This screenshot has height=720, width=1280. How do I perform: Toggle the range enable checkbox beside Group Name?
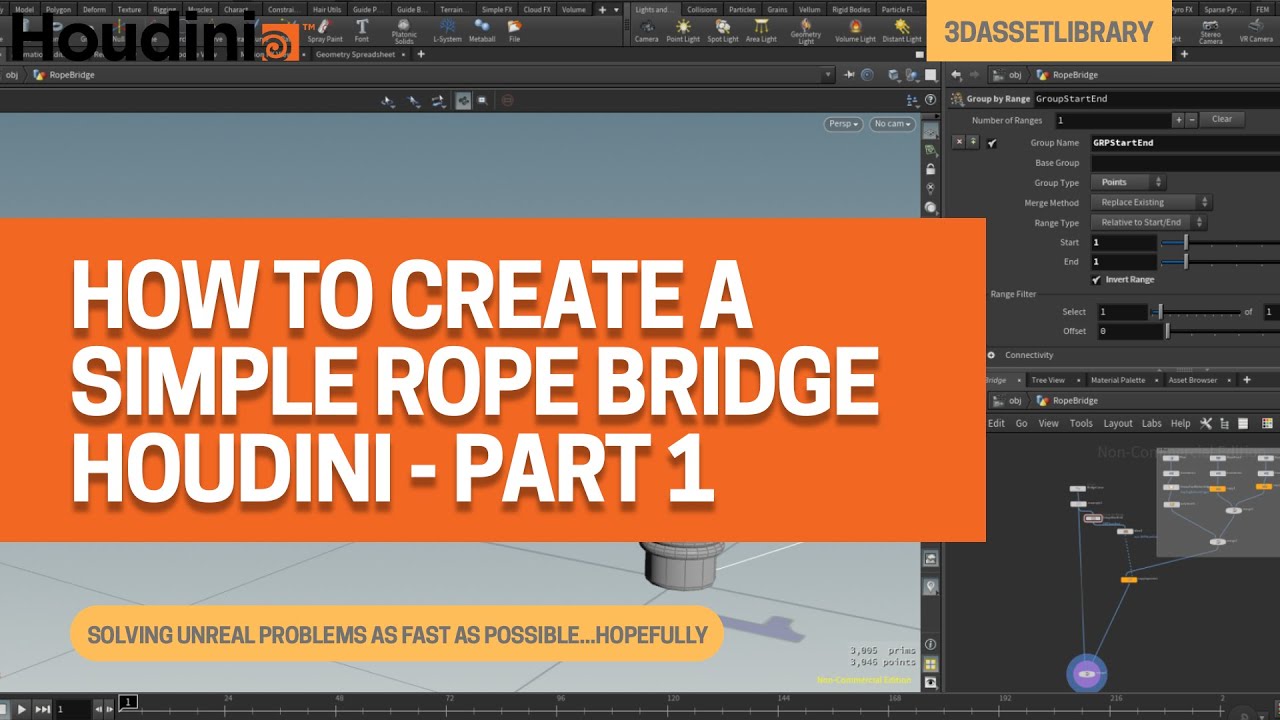tap(992, 143)
